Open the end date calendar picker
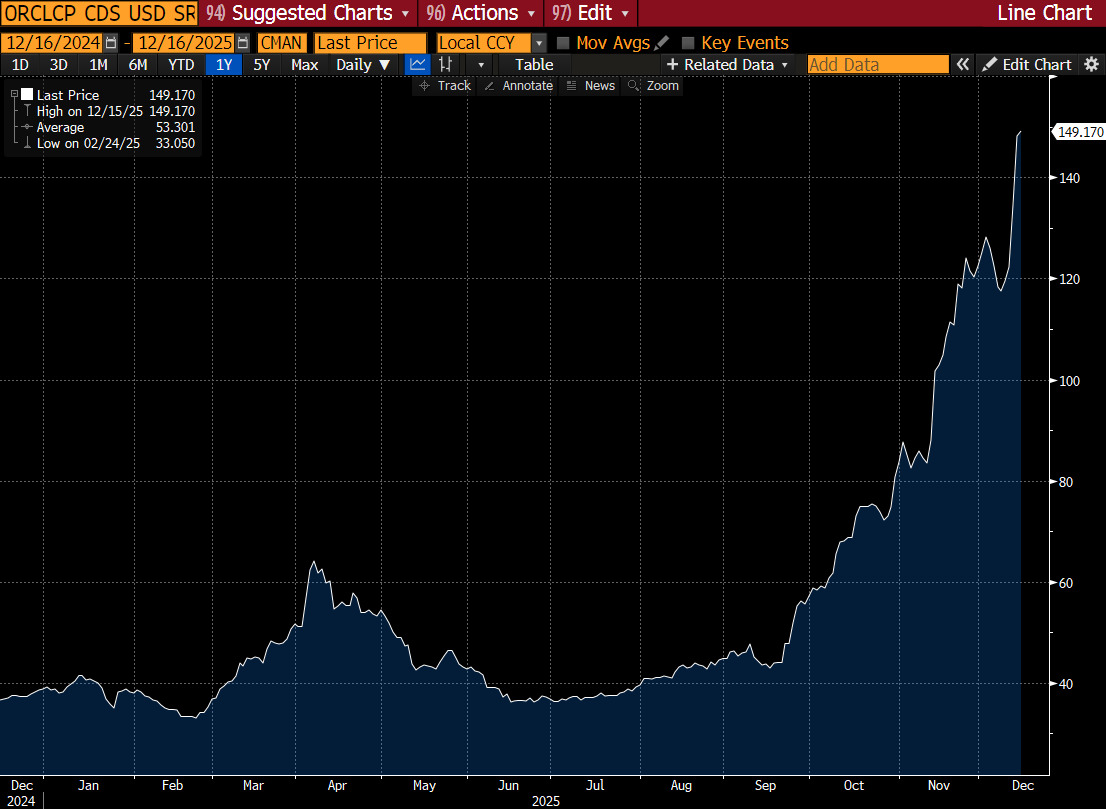This screenshot has width=1106, height=809. (x=243, y=43)
